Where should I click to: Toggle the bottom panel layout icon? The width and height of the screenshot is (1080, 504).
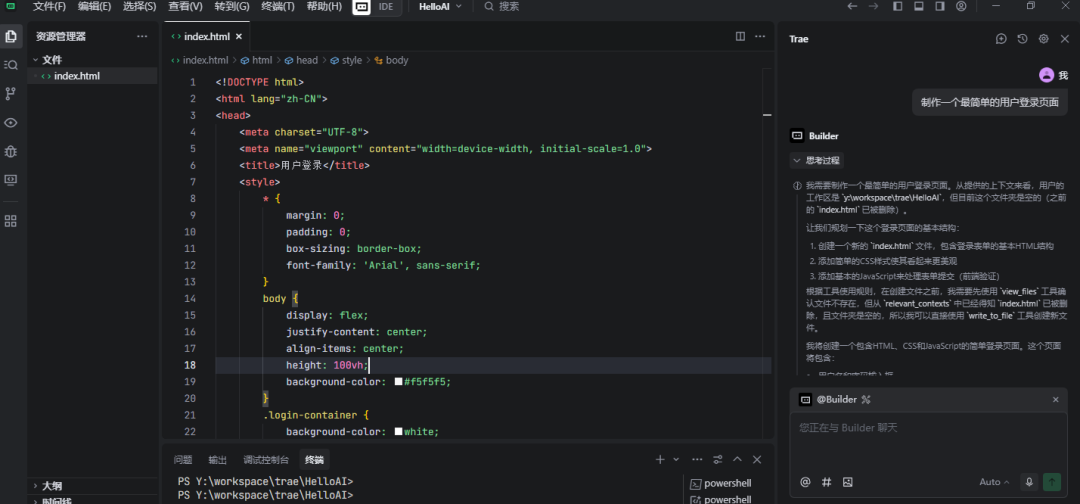[x=918, y=6]
